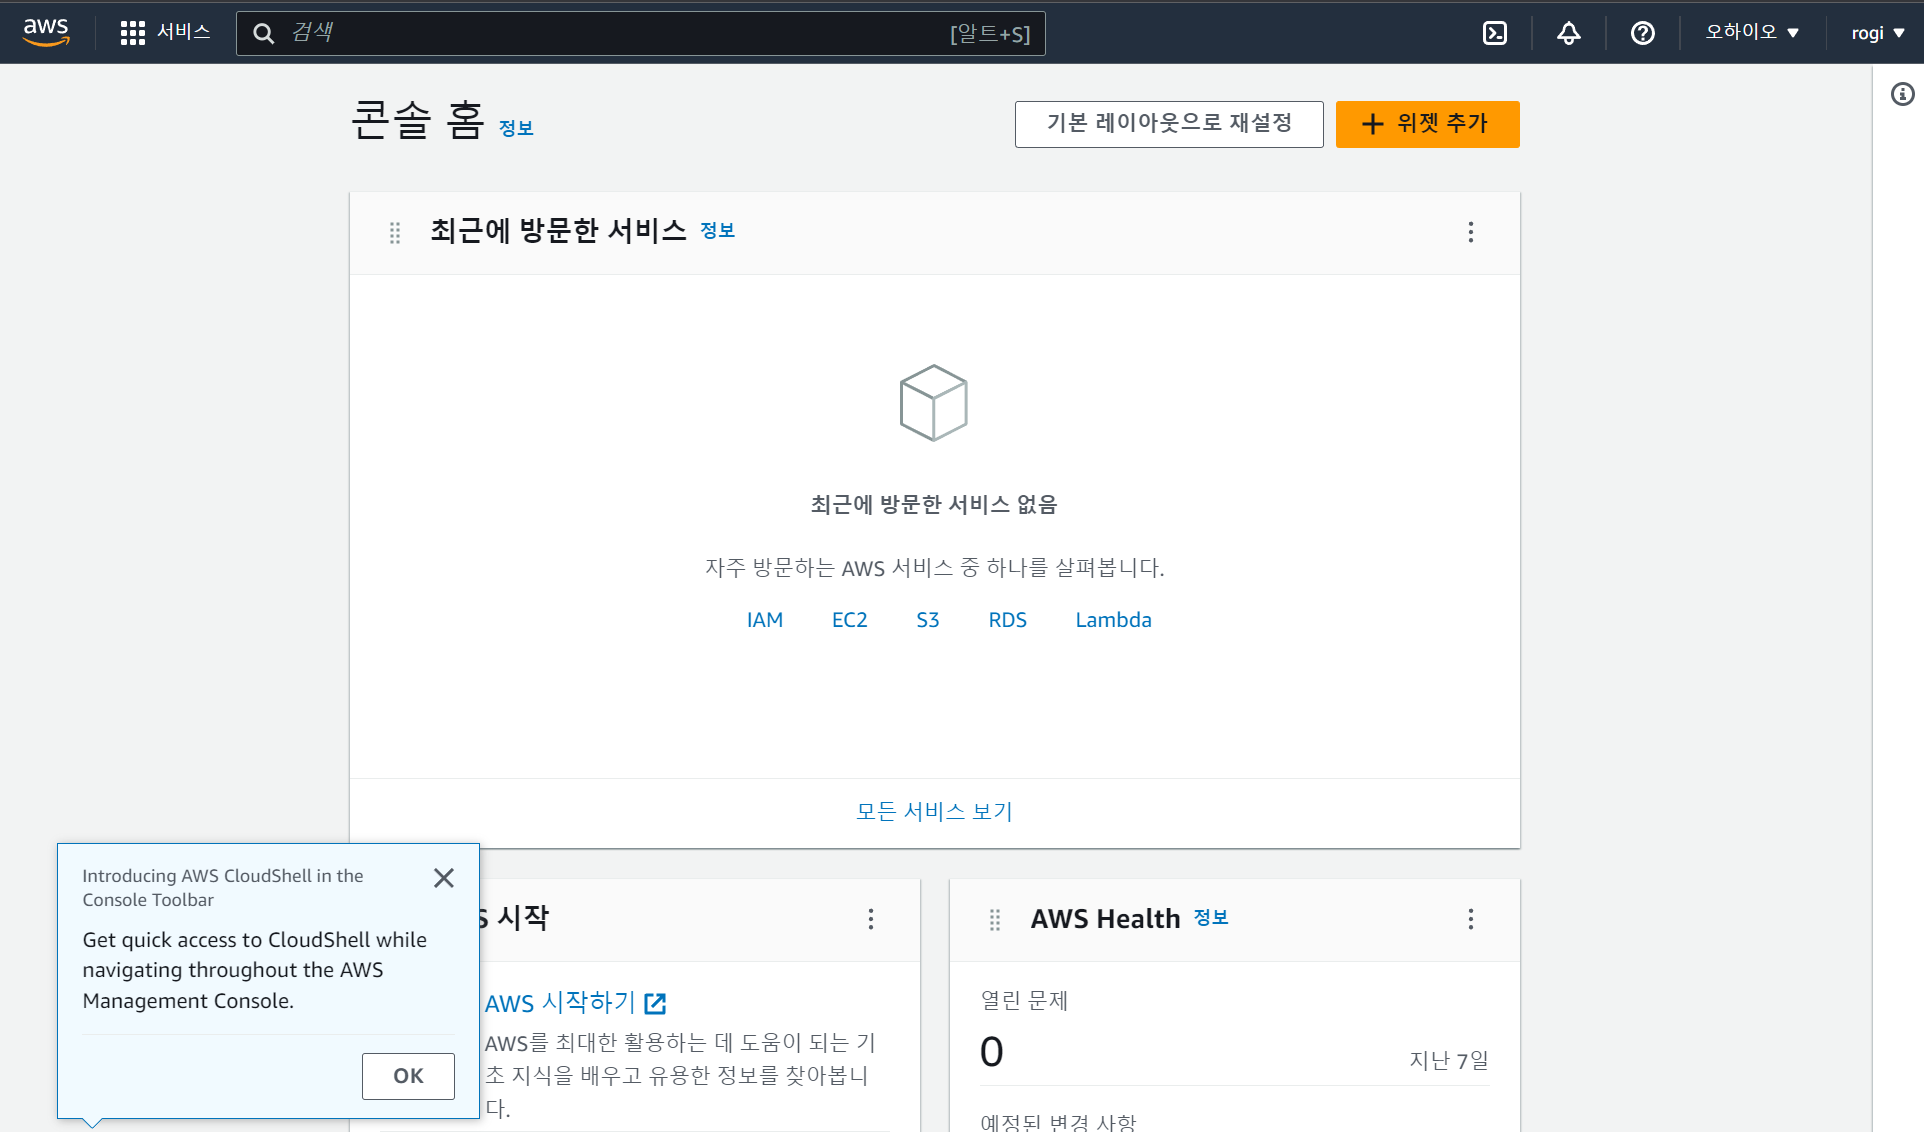
Task: Click the AWS logo
Action: 46,32
